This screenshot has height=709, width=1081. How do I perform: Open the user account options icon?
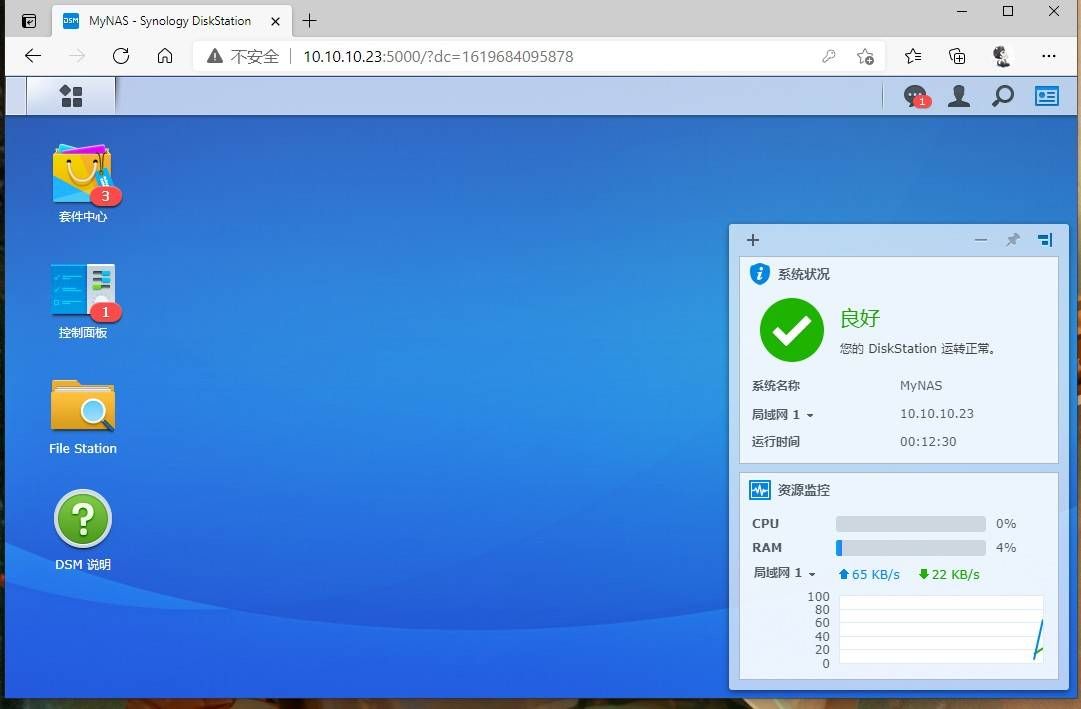point(958,96)
